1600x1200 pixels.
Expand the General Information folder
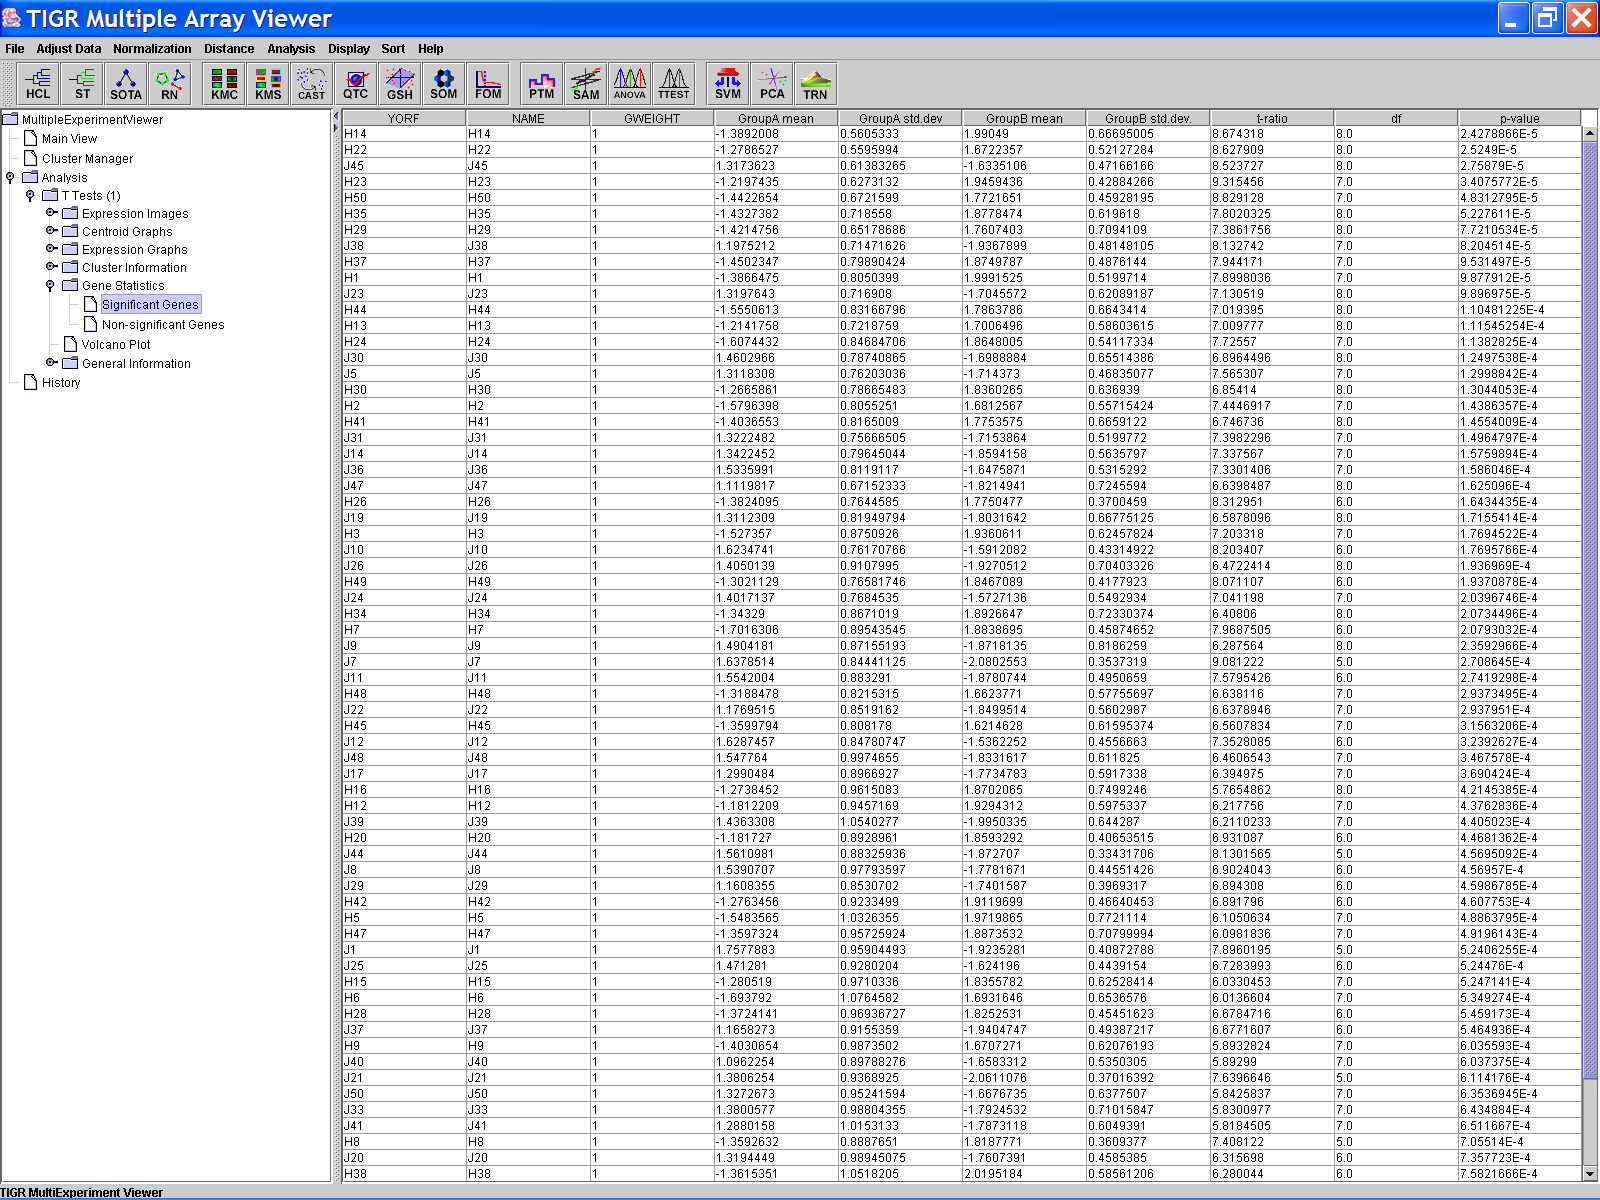tap(50, 363)
